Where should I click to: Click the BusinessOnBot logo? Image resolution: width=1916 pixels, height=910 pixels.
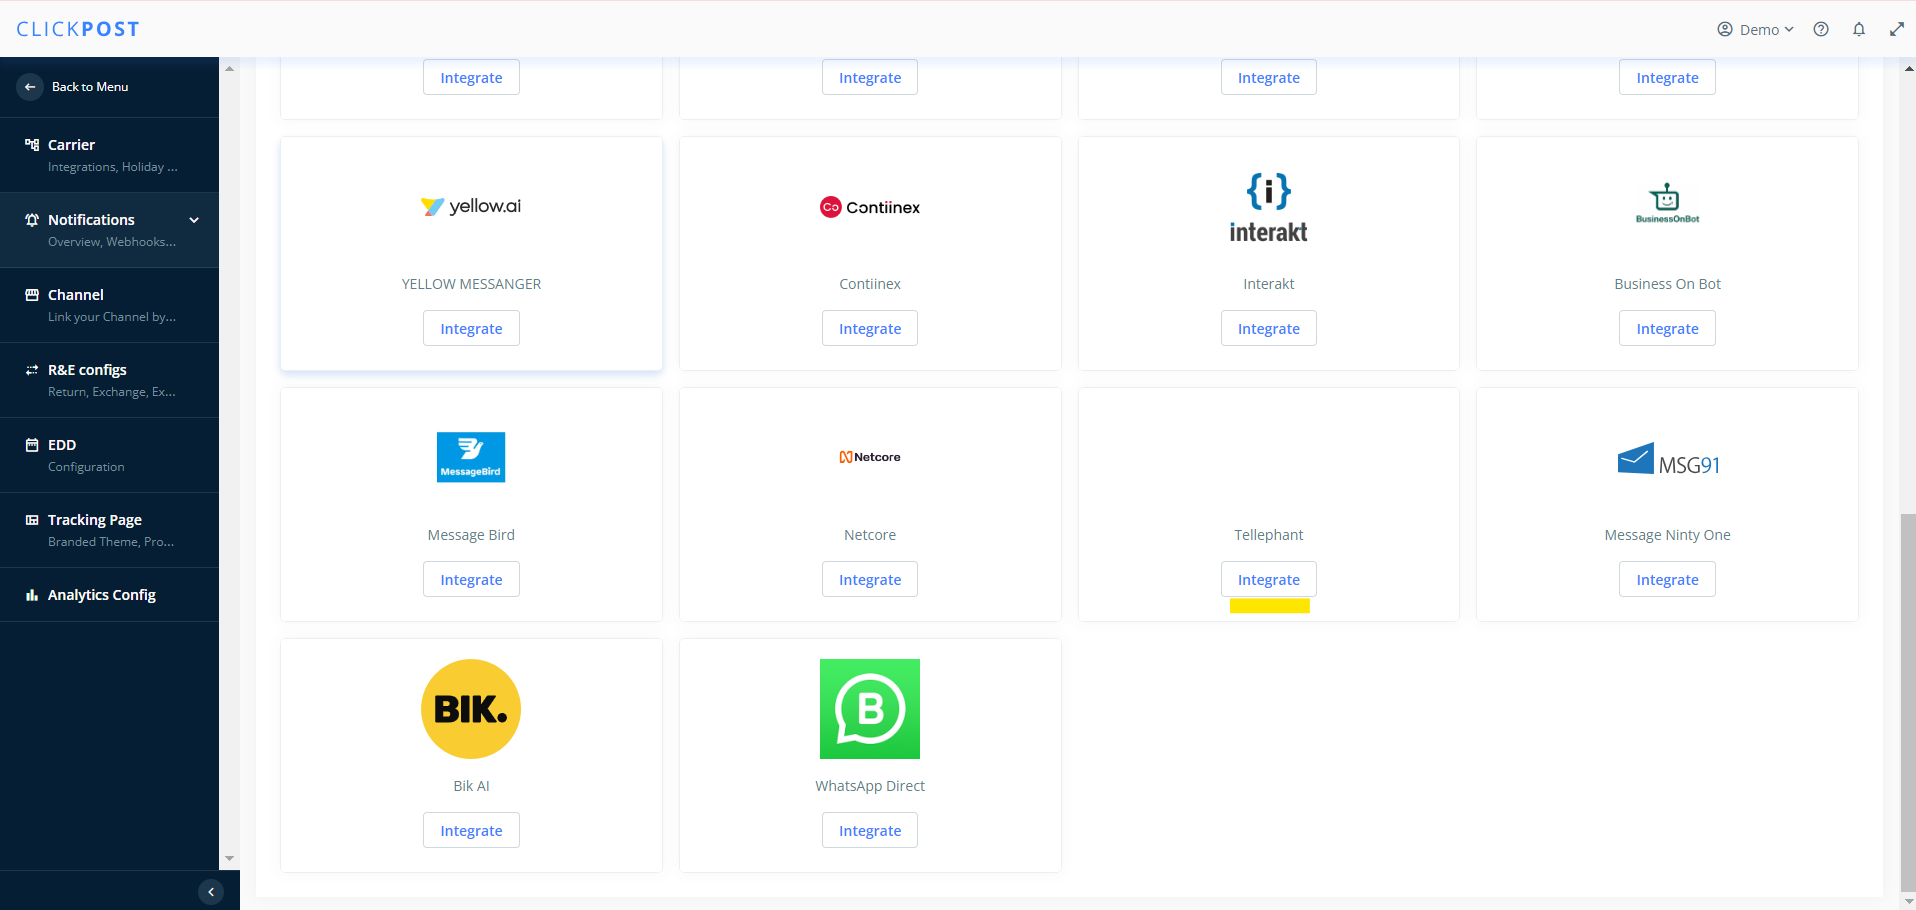click(x=1667, y=203)
